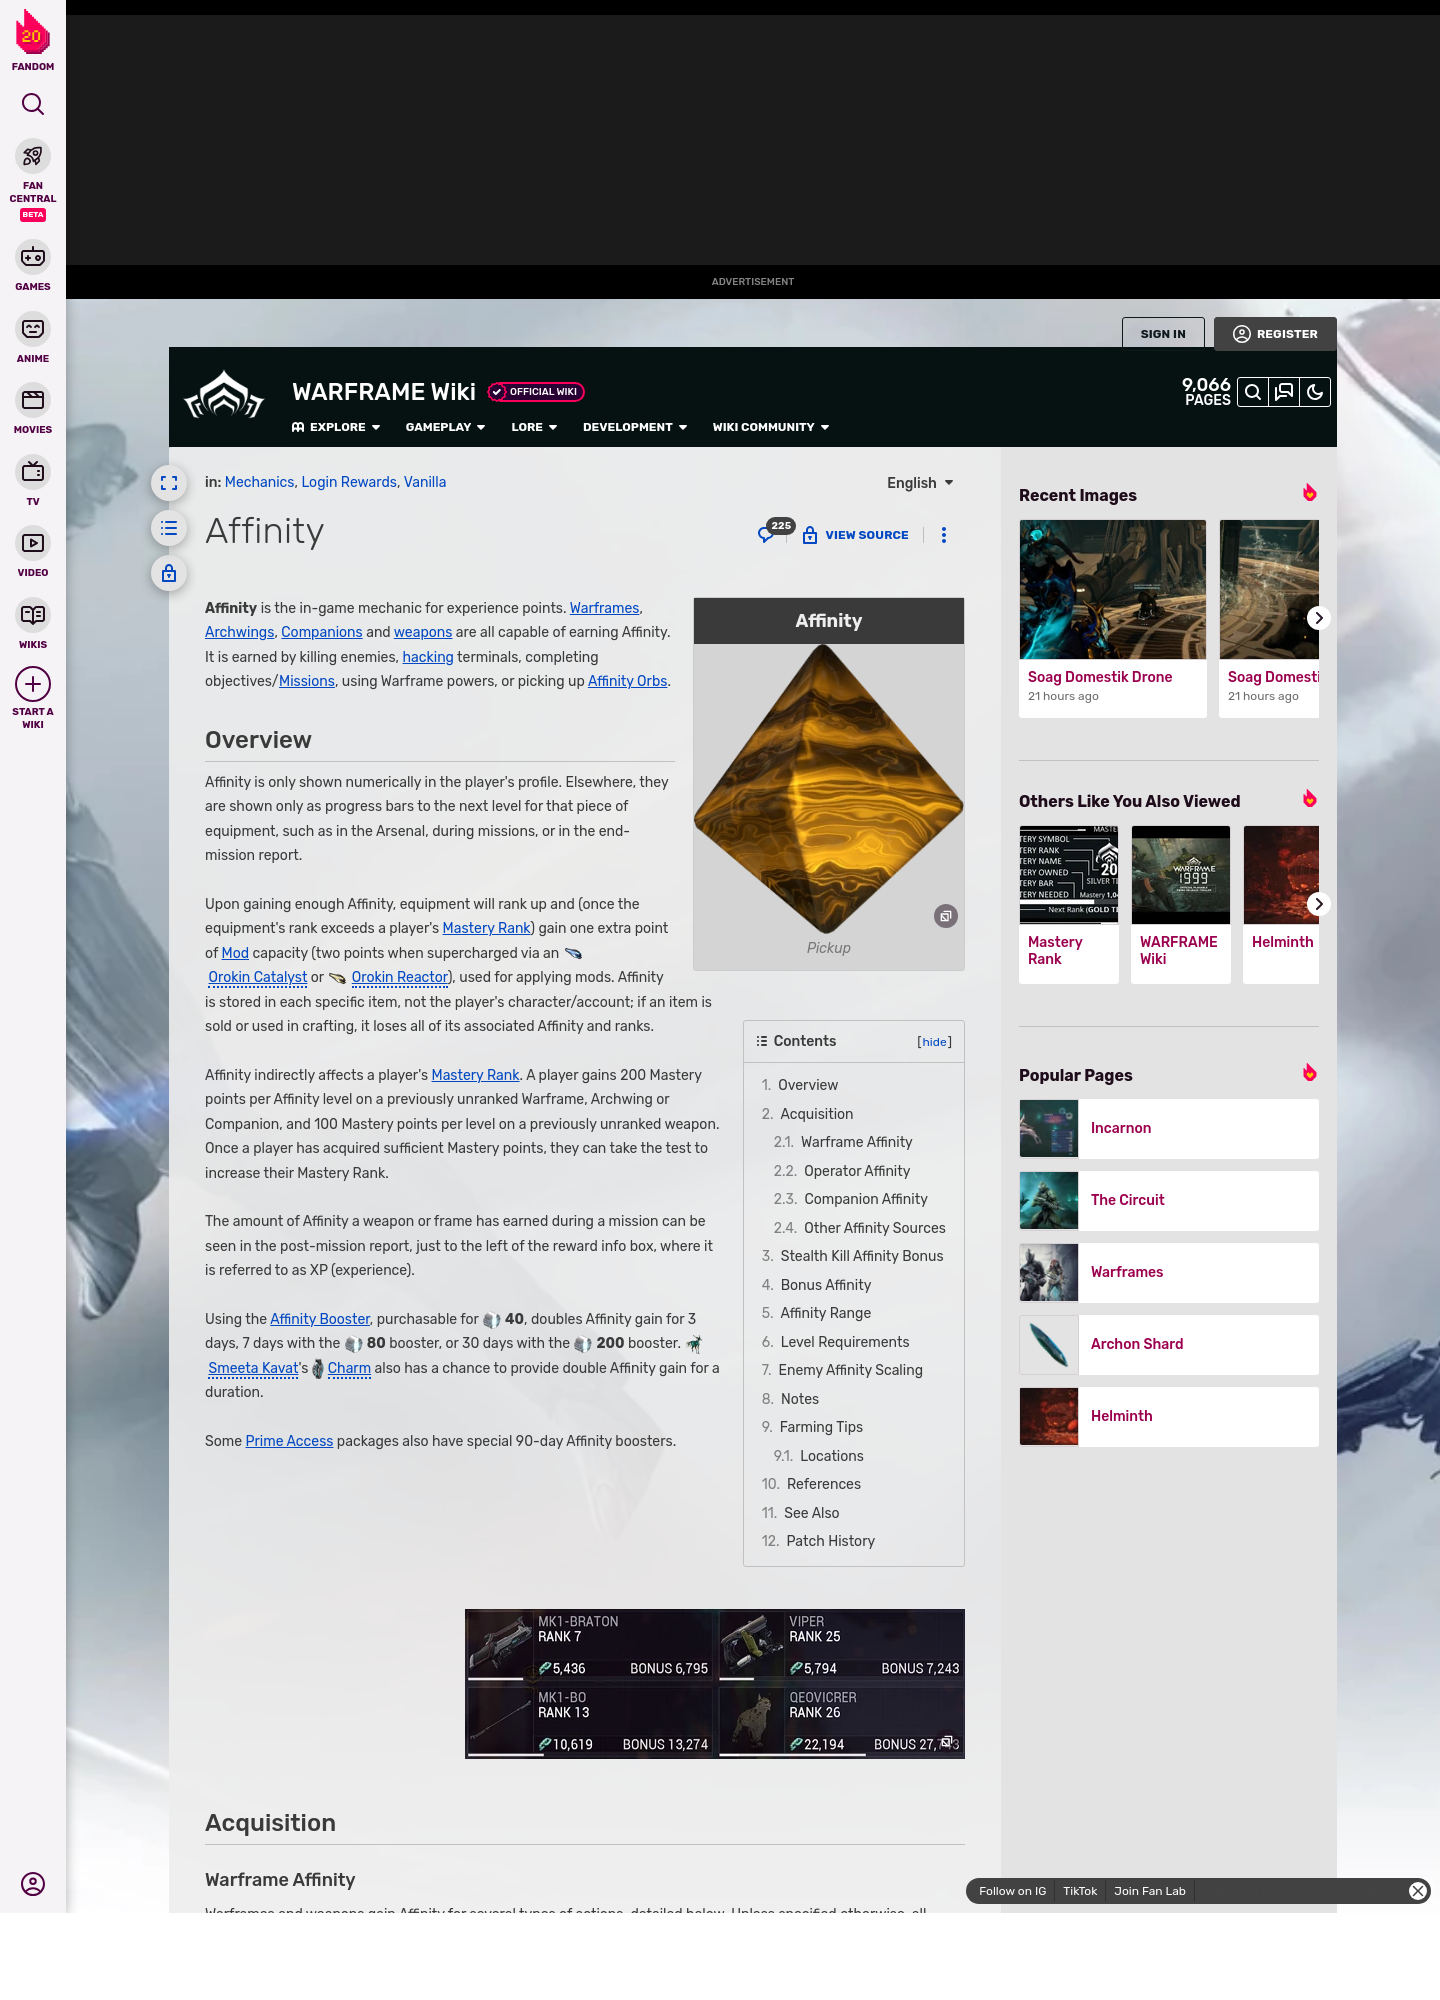This screenshot has height=2000, width=1440.
Task: Open the Lore dropdown menu
Action: (x=534, y=427)
